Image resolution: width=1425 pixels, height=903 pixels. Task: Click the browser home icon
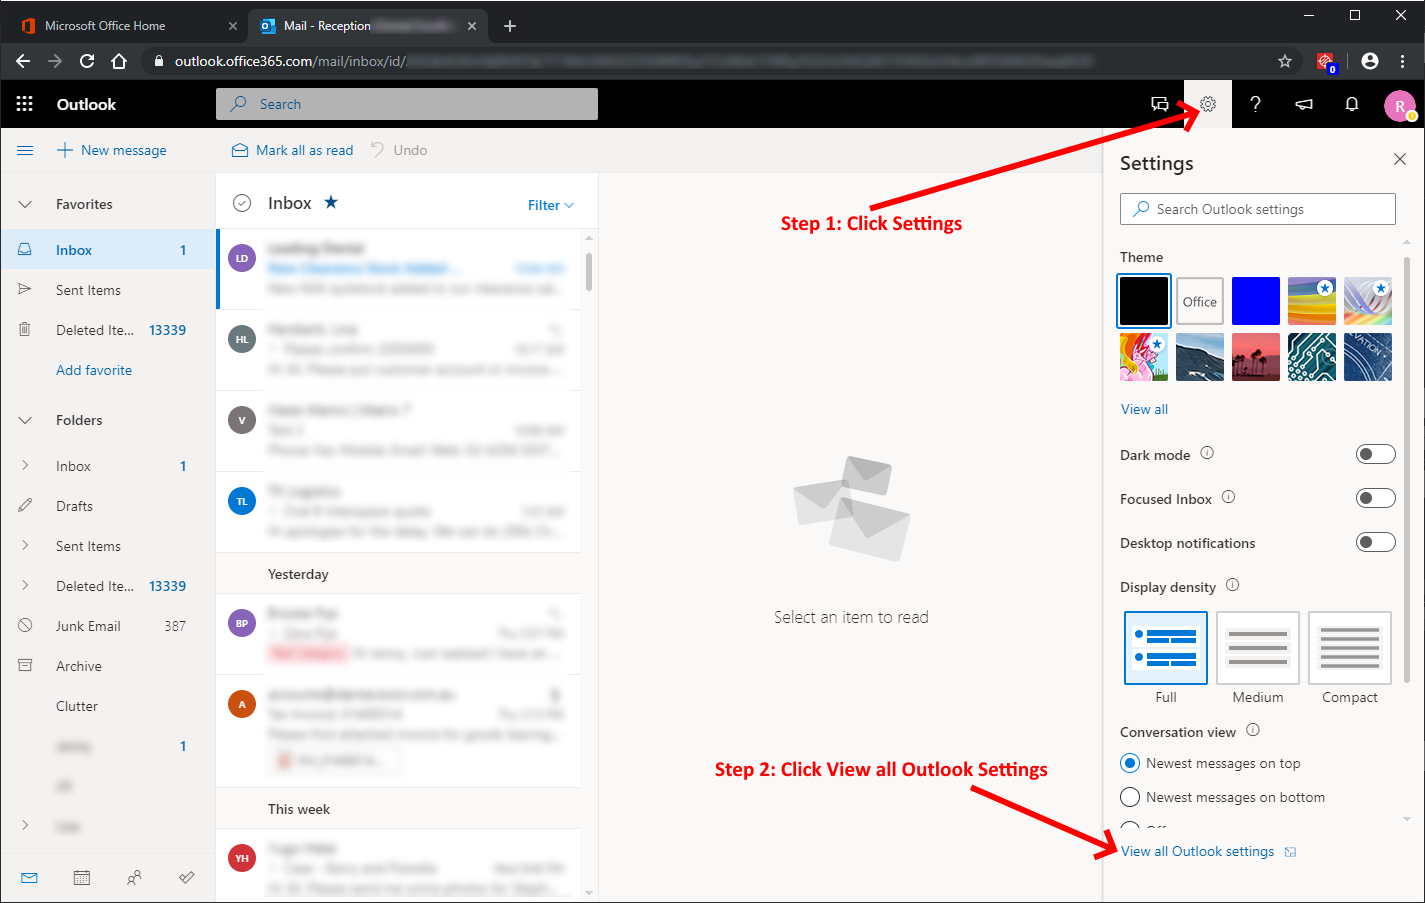tap(119, 61)
